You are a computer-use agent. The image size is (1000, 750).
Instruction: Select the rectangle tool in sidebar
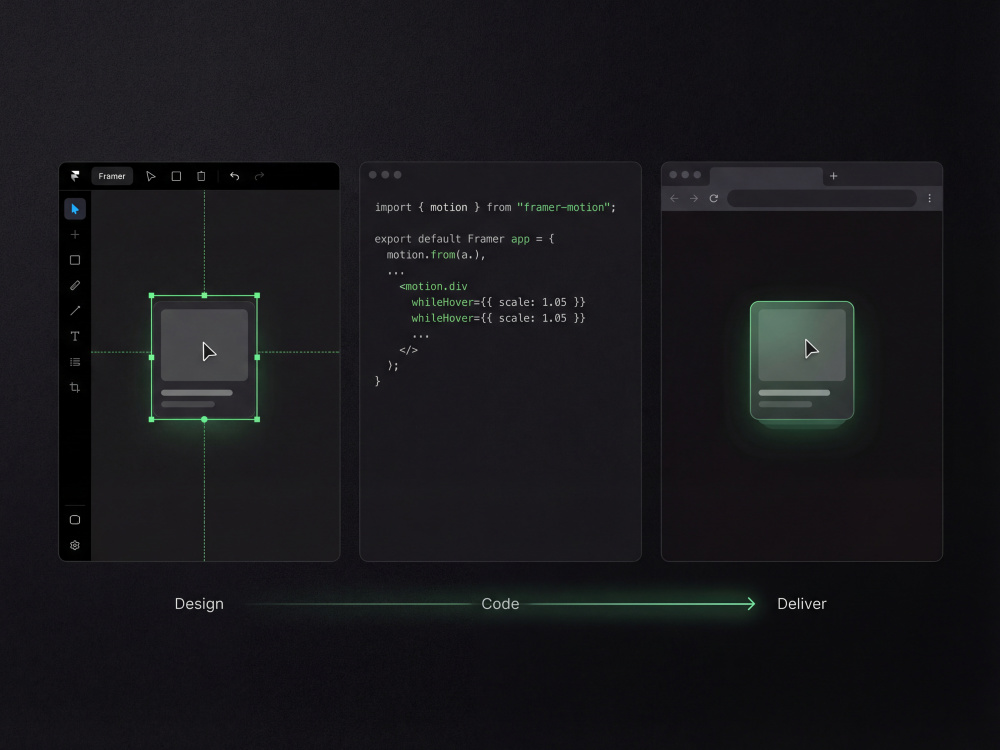75,260
